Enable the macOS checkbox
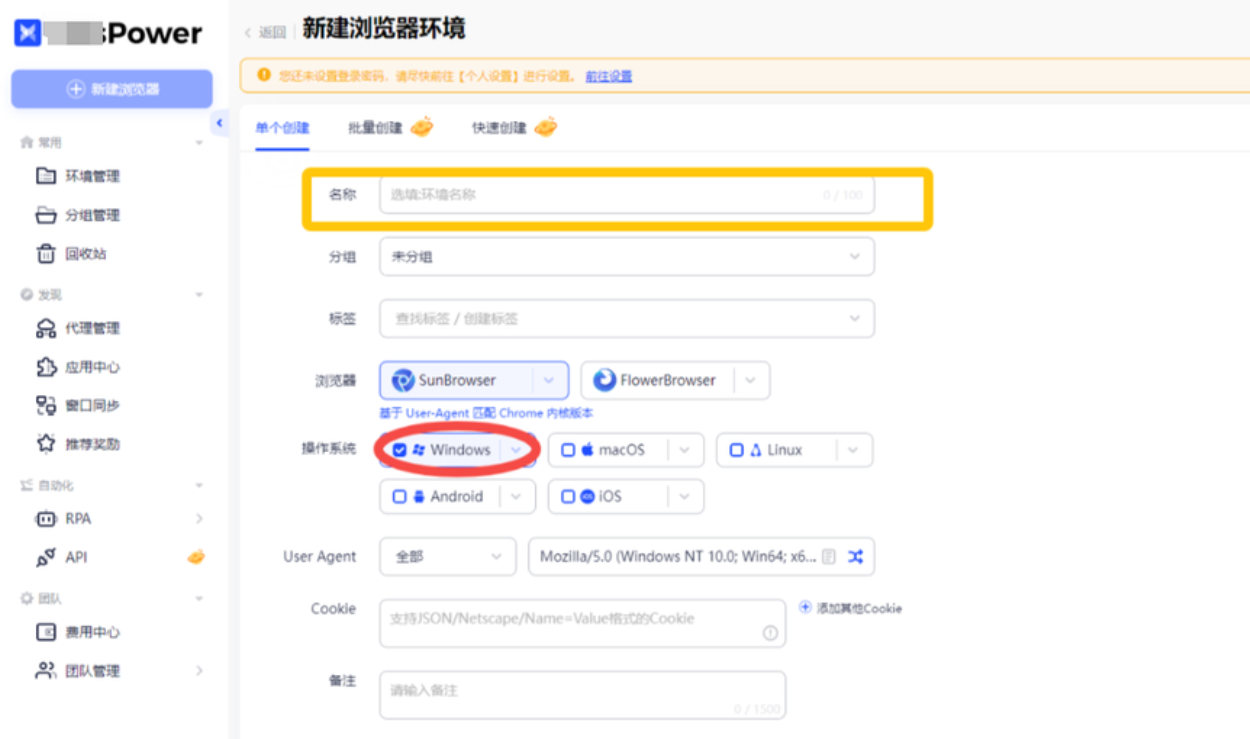The height and width of the screenshot is (739, 1250). click(568, 450)
